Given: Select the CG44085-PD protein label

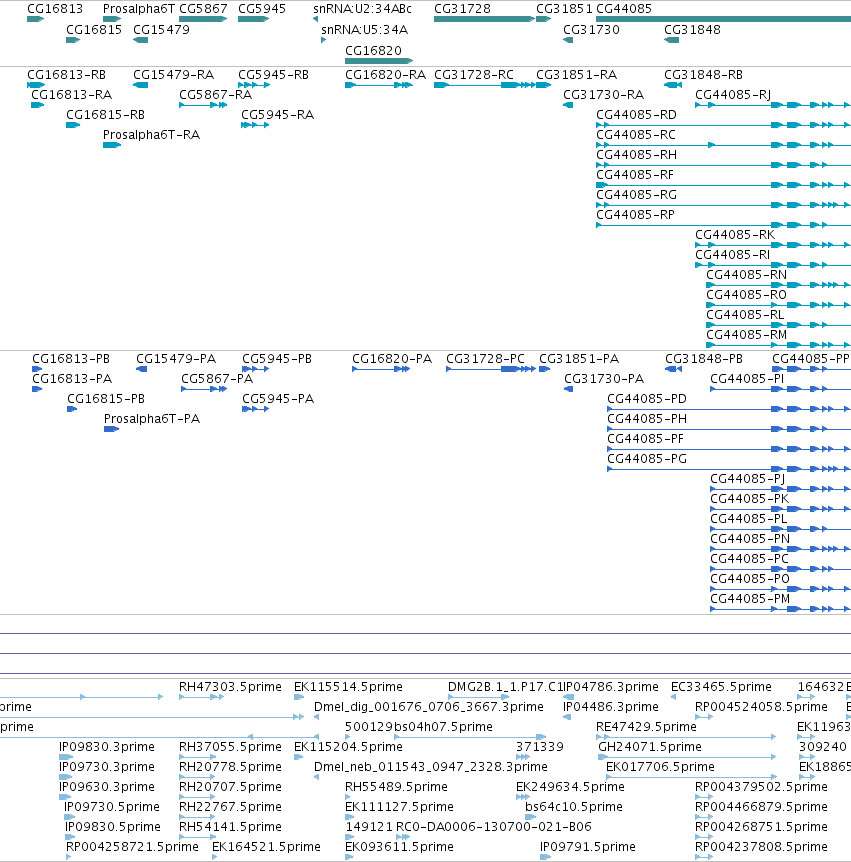Looking at the screenshot, I should coord(647,399).
